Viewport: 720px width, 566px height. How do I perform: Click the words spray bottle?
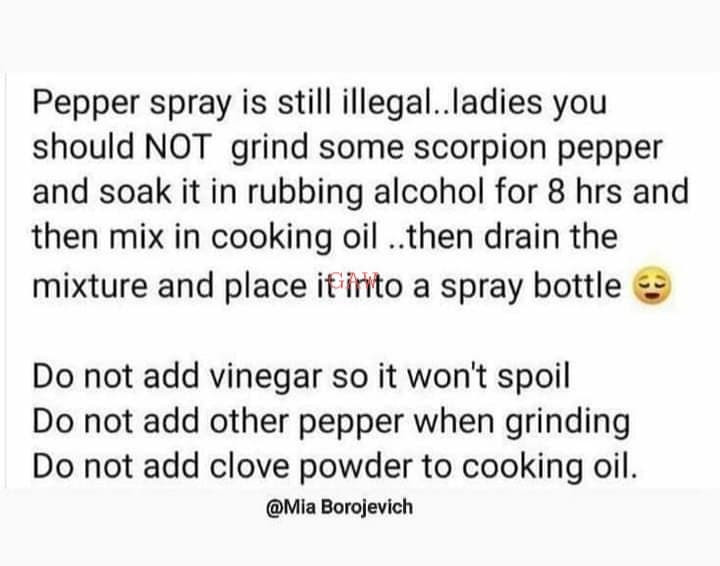531,286
